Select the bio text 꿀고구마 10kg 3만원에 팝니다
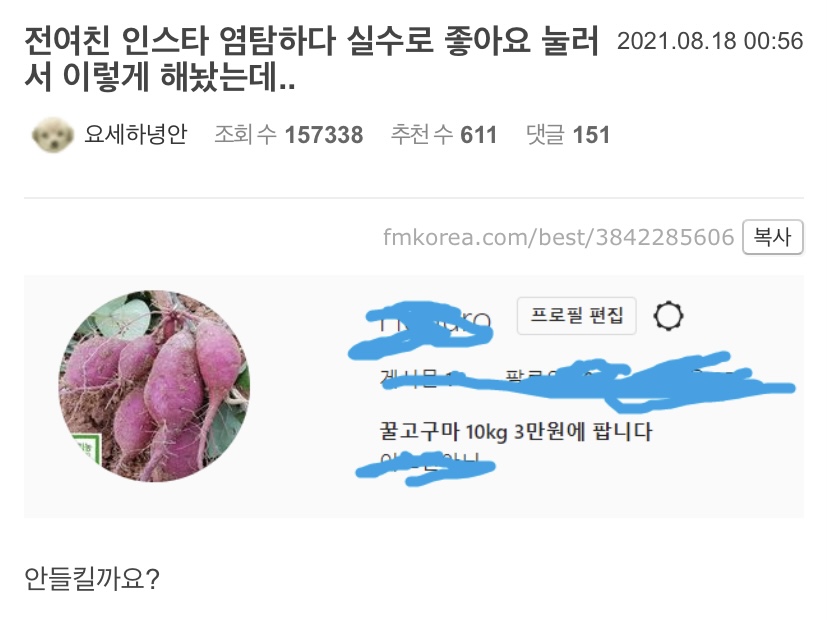Screen dimensions: 827x620 (516, 432)
